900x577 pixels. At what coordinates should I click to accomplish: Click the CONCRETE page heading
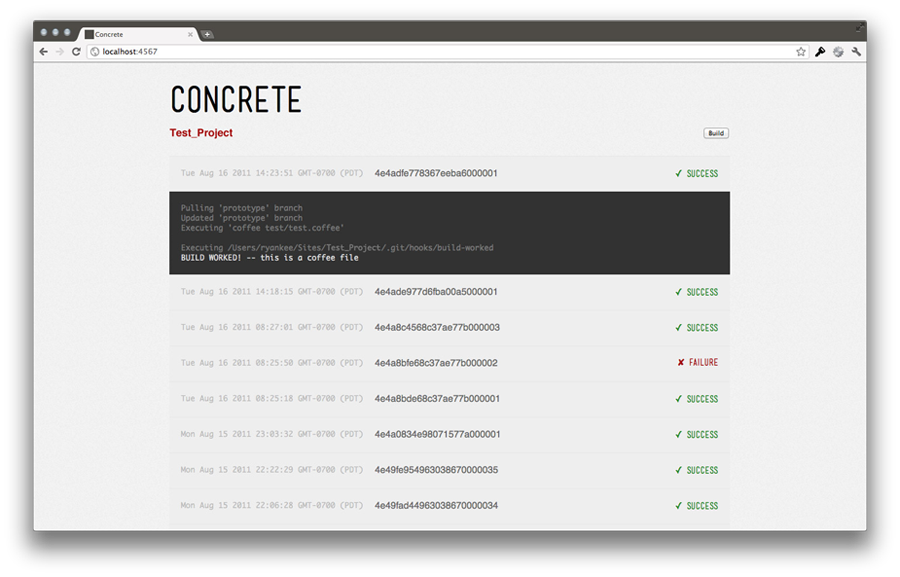[x=235, y=100]
